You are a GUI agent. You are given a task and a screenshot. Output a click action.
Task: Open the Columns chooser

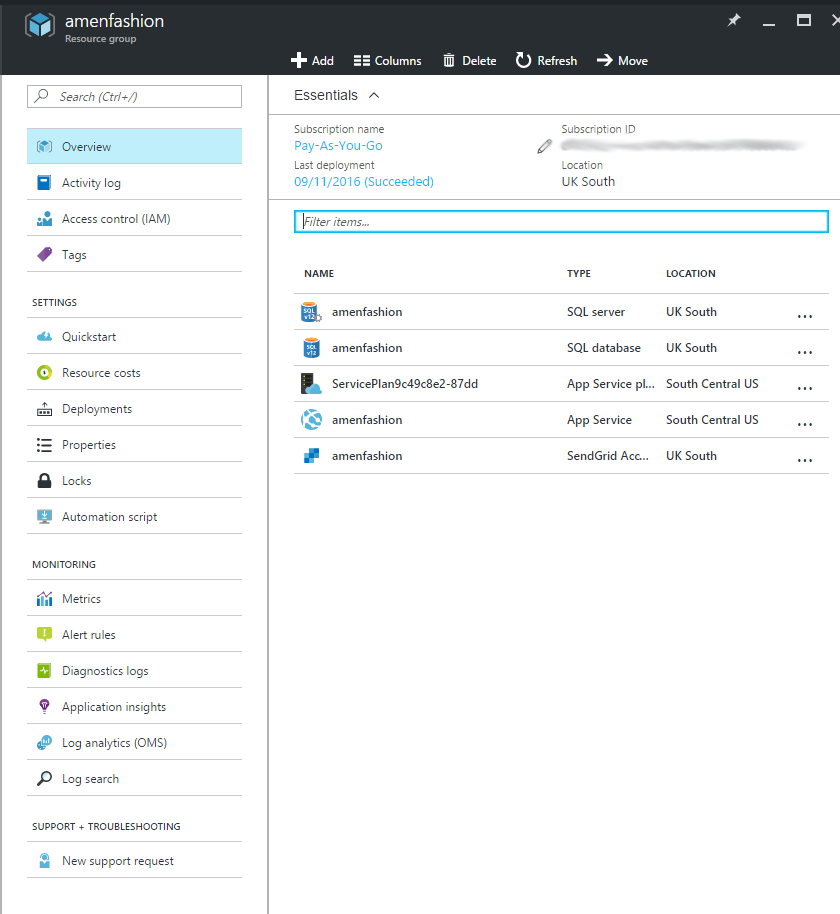(x=387, y=61)
